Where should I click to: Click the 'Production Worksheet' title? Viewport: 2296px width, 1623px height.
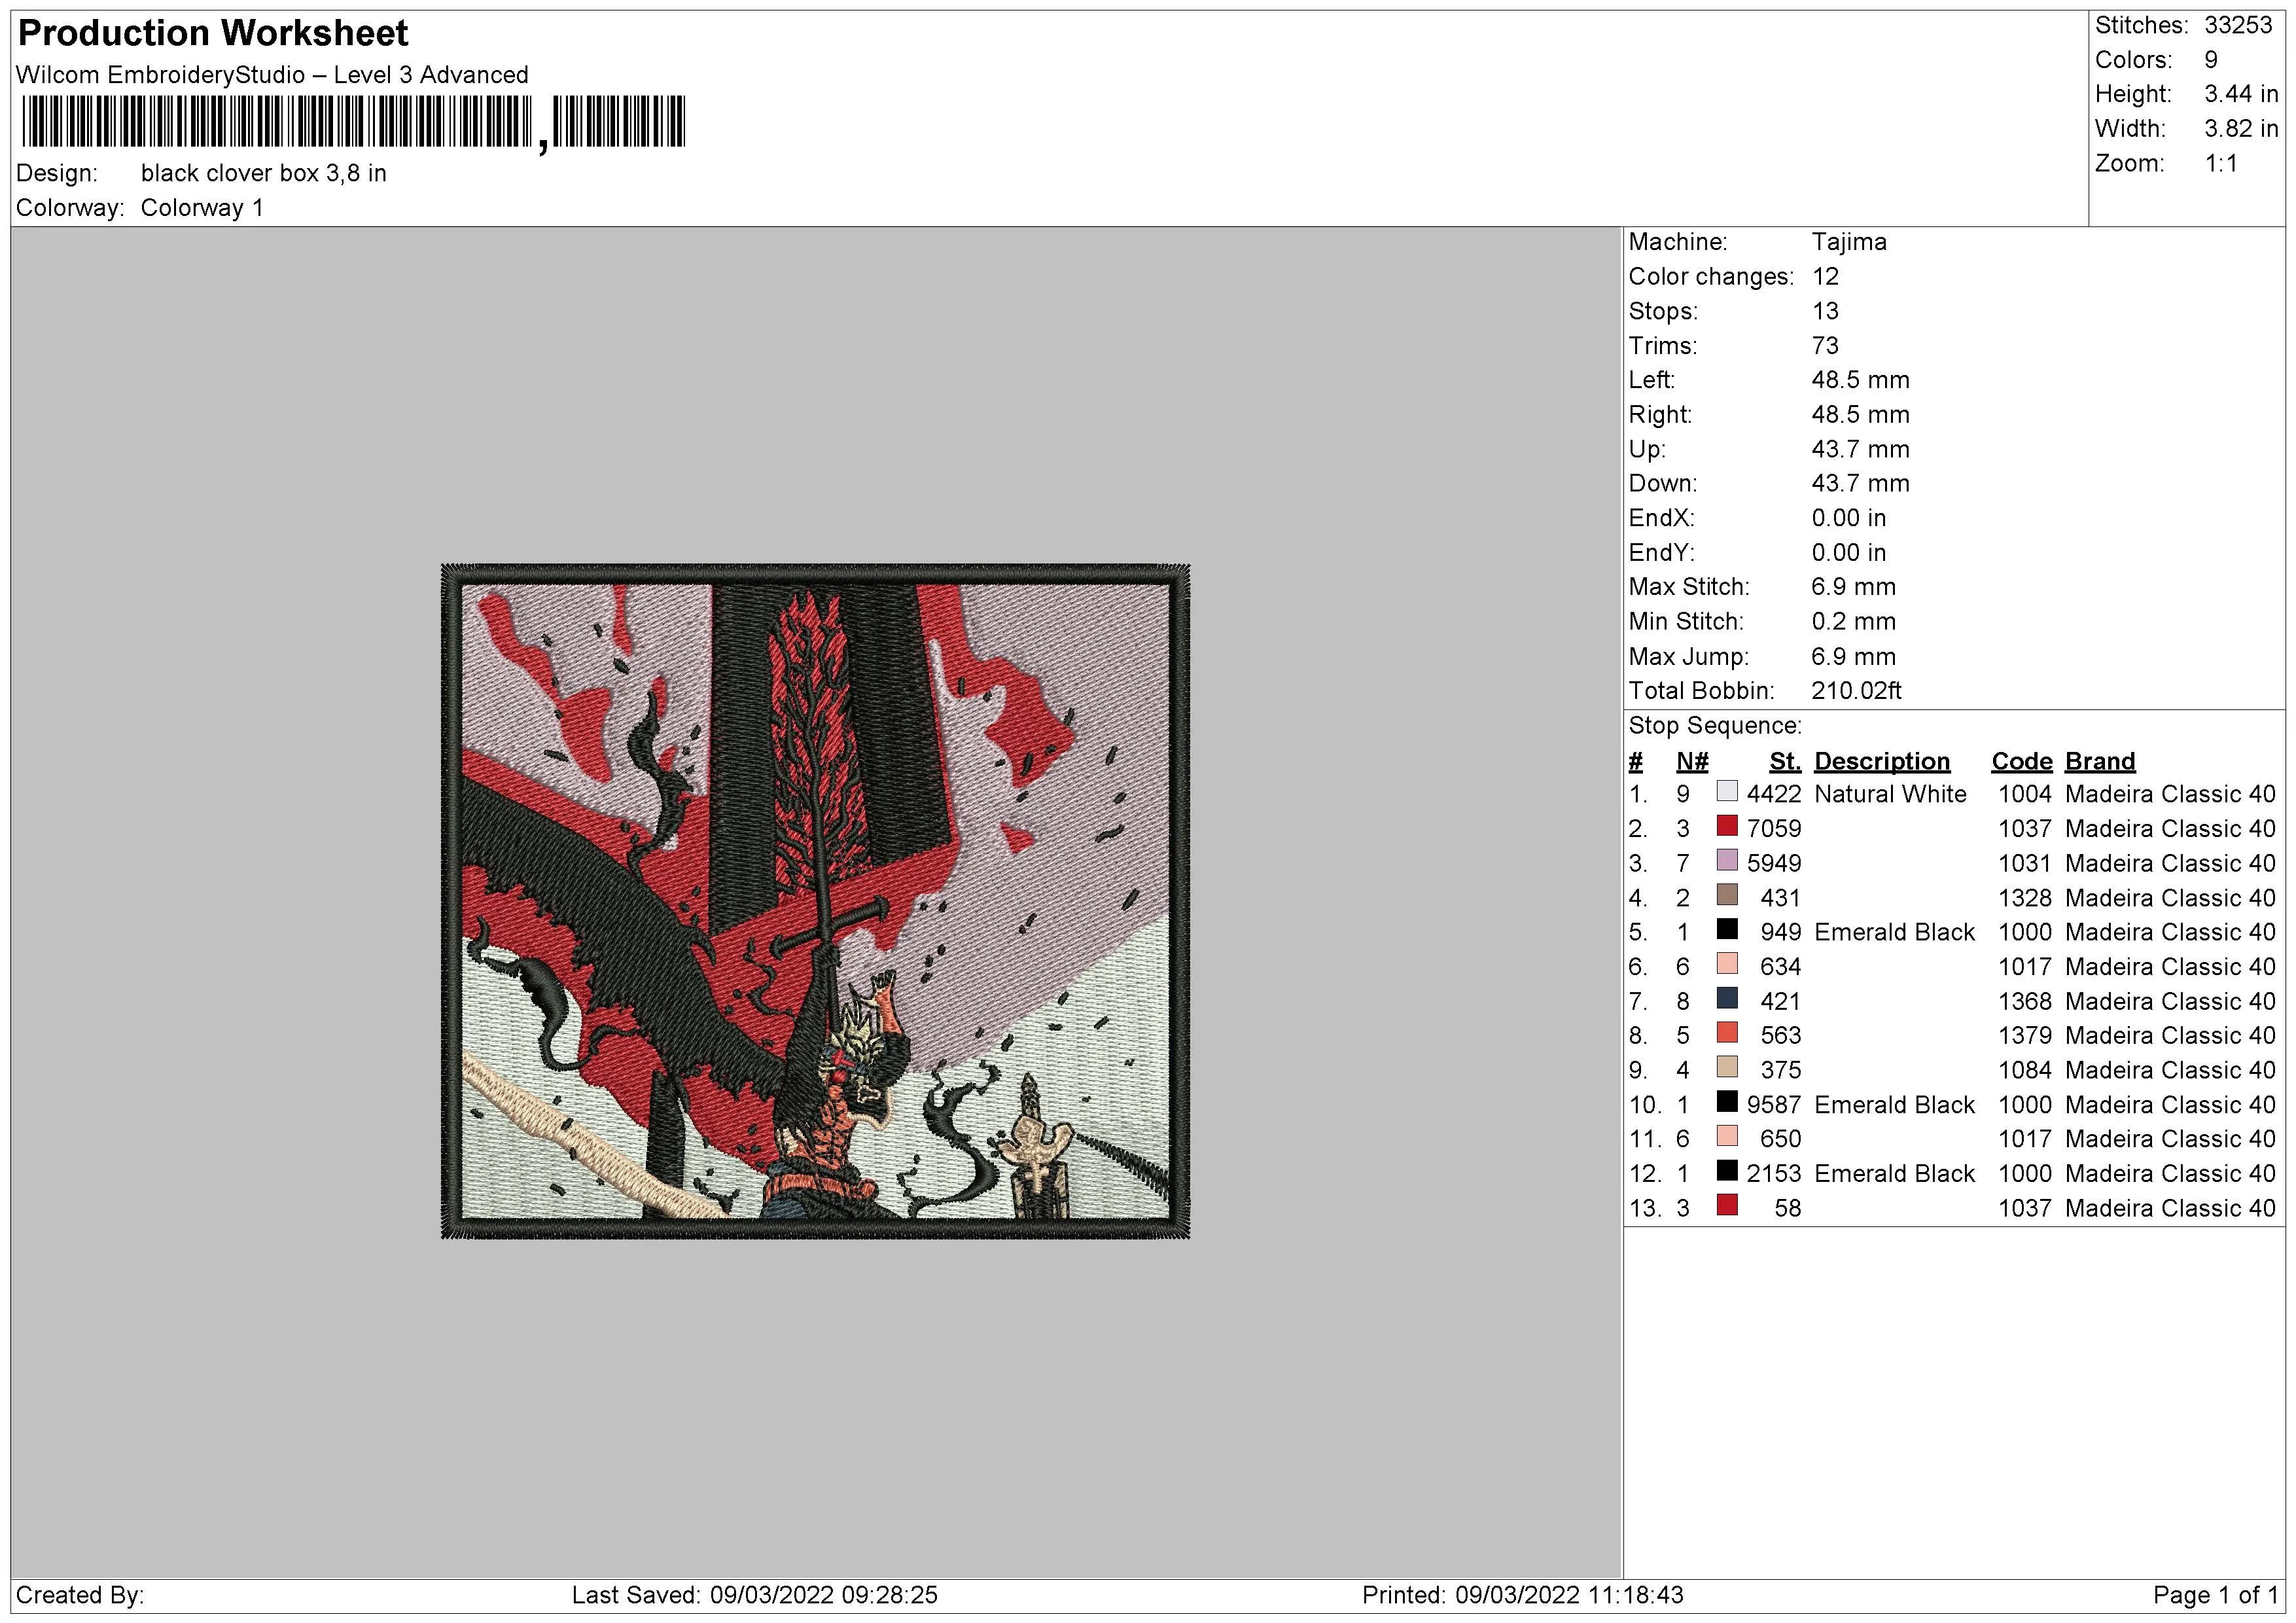tap(213, 33)
